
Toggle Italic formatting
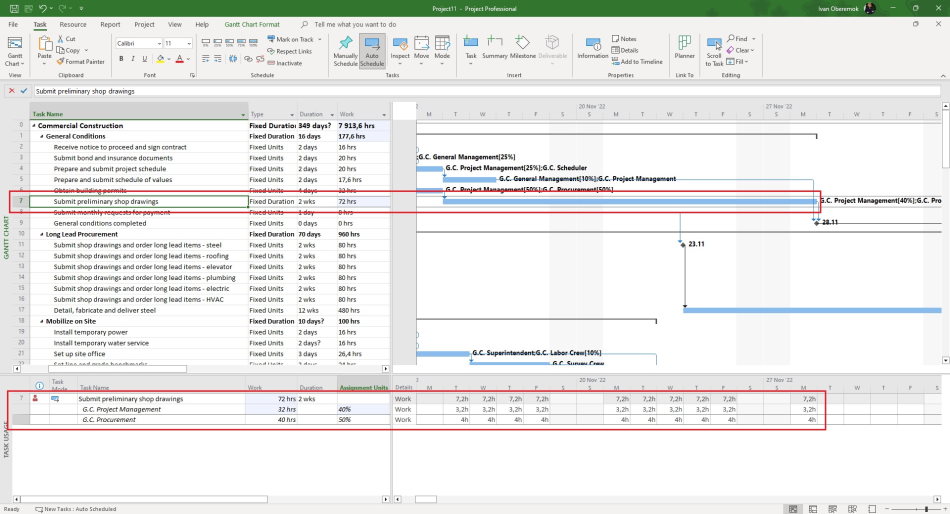tap(133, 59)
